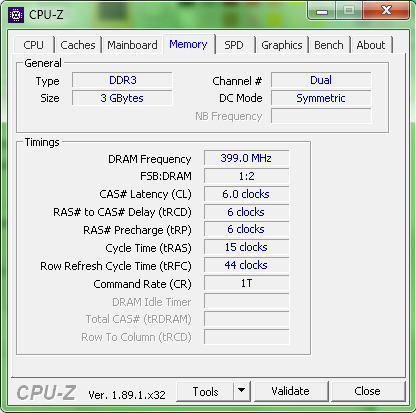Switch to the Graphics tab
Viewport: 416px width, 413px height.
tap(282, 45)
